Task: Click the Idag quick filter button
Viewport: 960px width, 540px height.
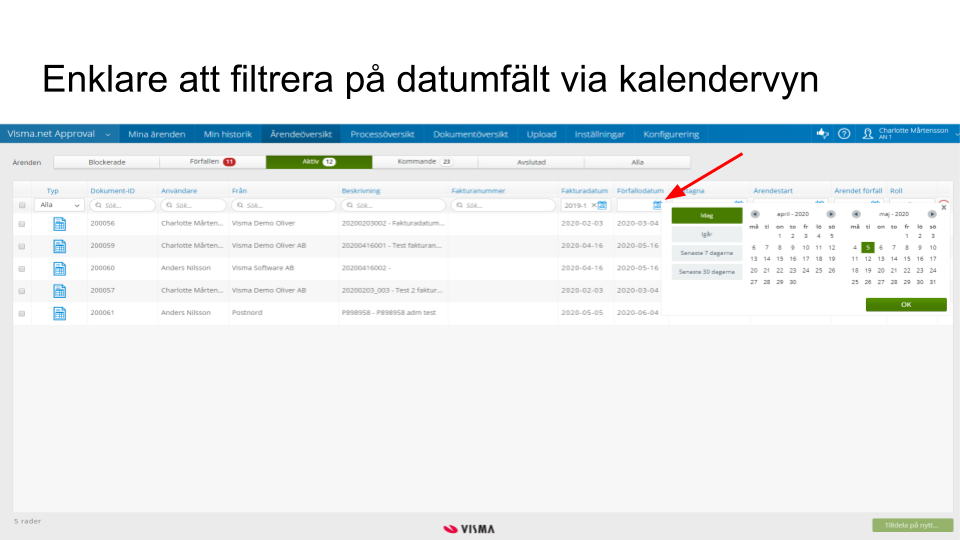Action: (x=707, y=216)
